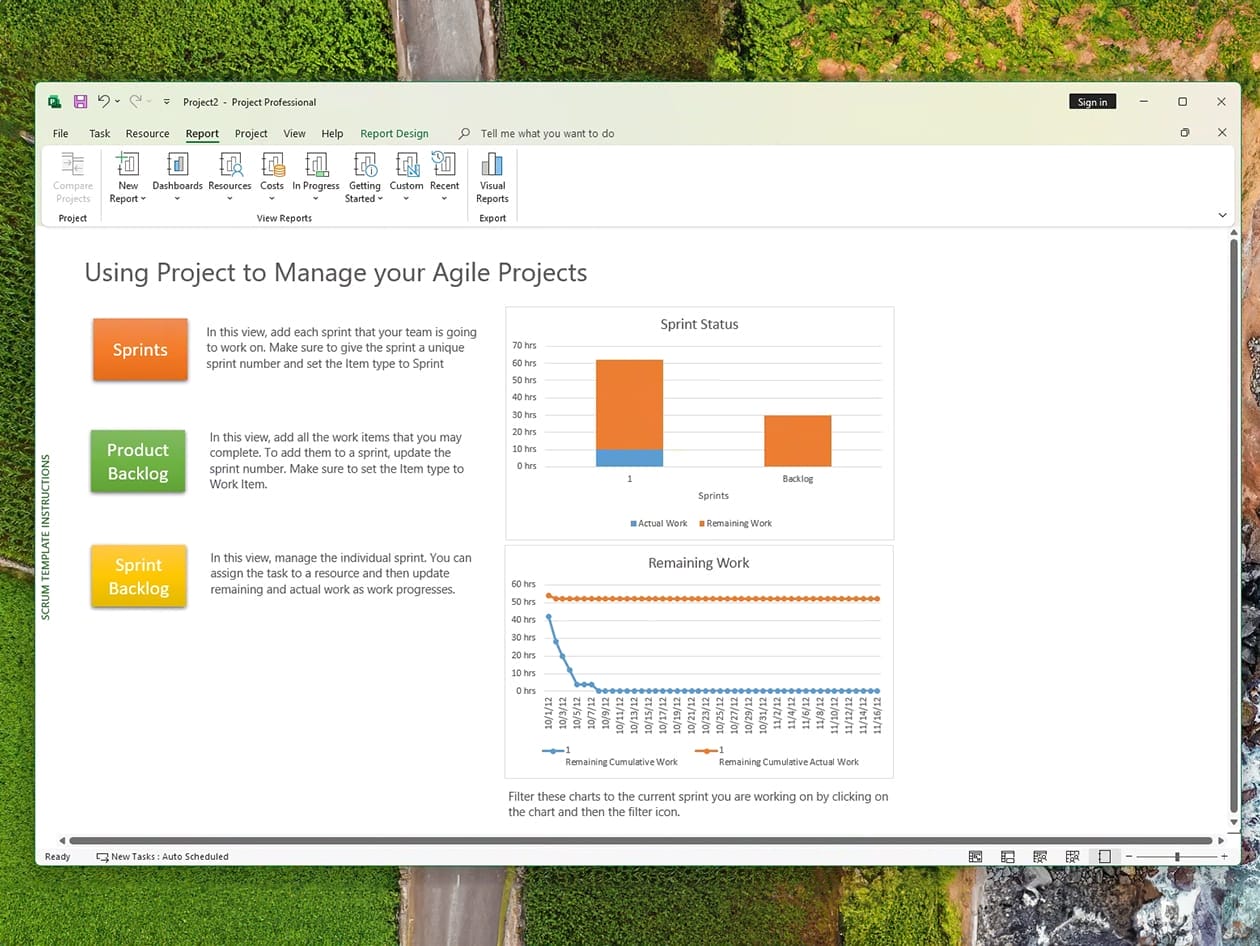Screen dimensions: 1260x946
Task: Open the Task ribbon tab
Action: pyautogui.click(x=100, y=133)
